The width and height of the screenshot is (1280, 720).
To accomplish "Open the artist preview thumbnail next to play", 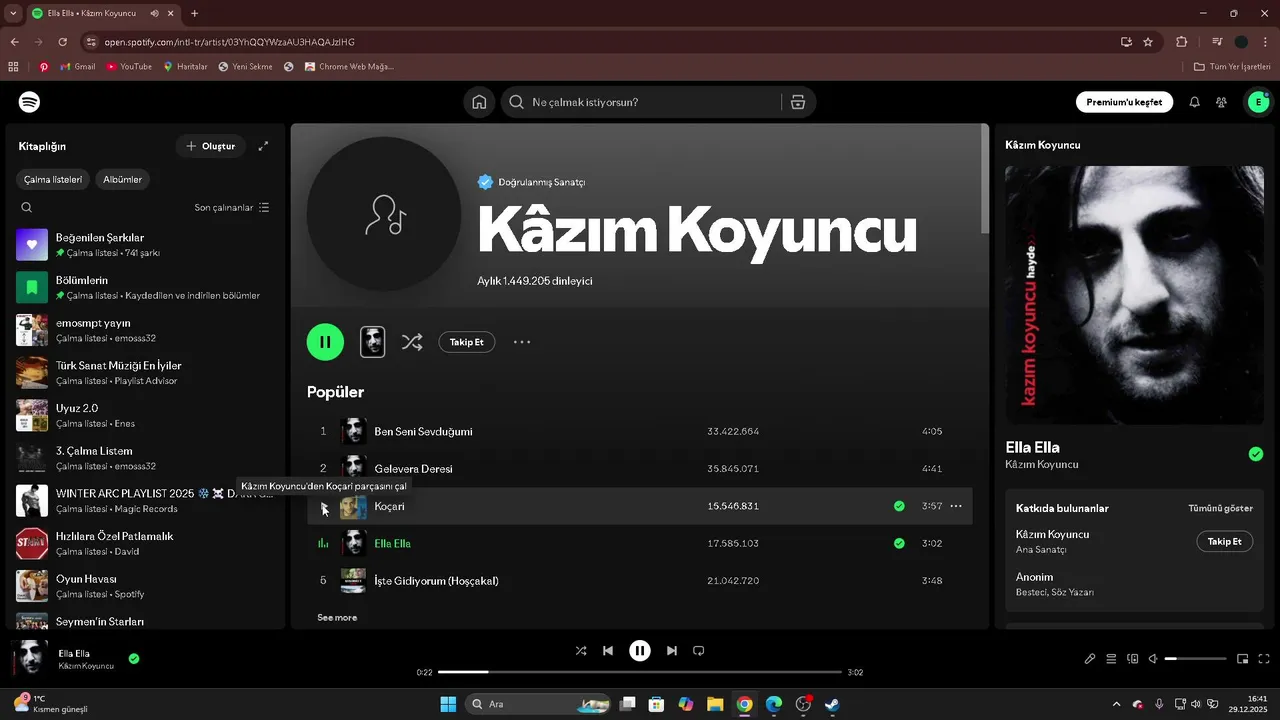I will [372, 342].
